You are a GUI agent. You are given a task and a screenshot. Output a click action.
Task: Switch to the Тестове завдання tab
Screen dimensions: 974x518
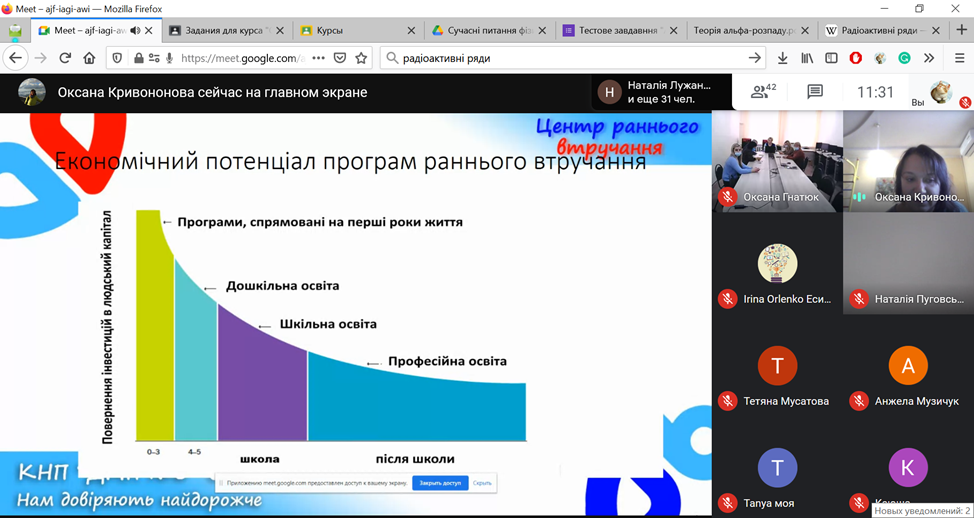(x=620, y=31)
